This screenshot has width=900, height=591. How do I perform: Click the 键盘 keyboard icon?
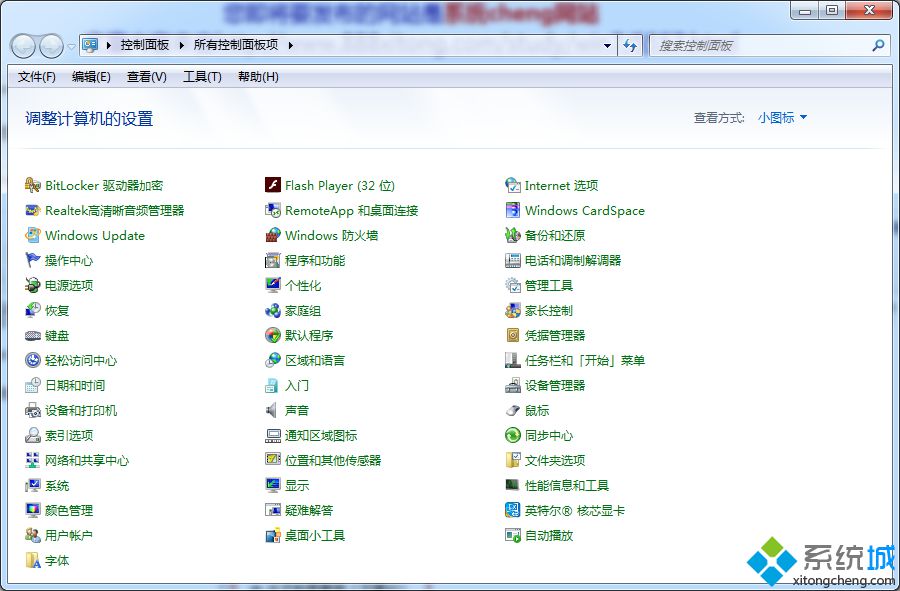pyautogui.click(x=33, y=336)
